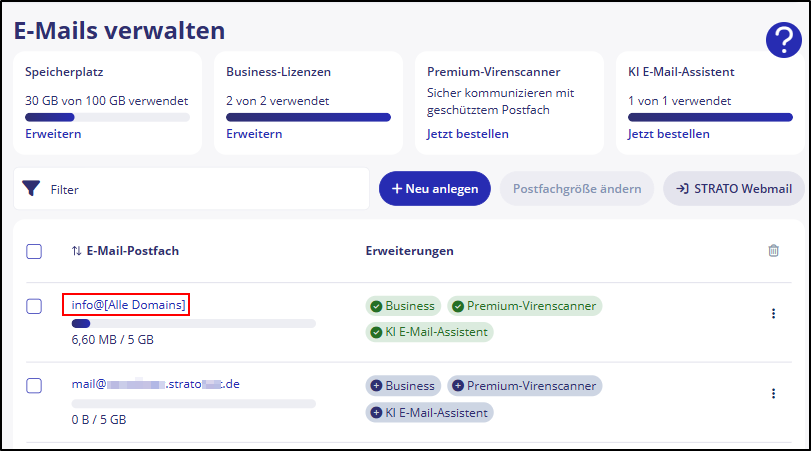The image size is (811, 451).
Task: Add KI E-Mail-Assistent to mail@ mailbox
Action: 429,413
